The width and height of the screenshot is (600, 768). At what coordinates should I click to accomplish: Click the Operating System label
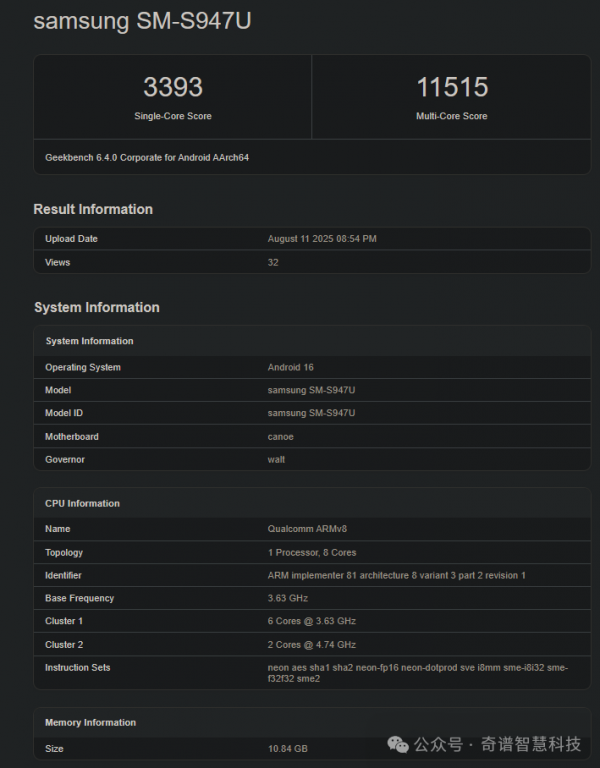click(83, 367)
